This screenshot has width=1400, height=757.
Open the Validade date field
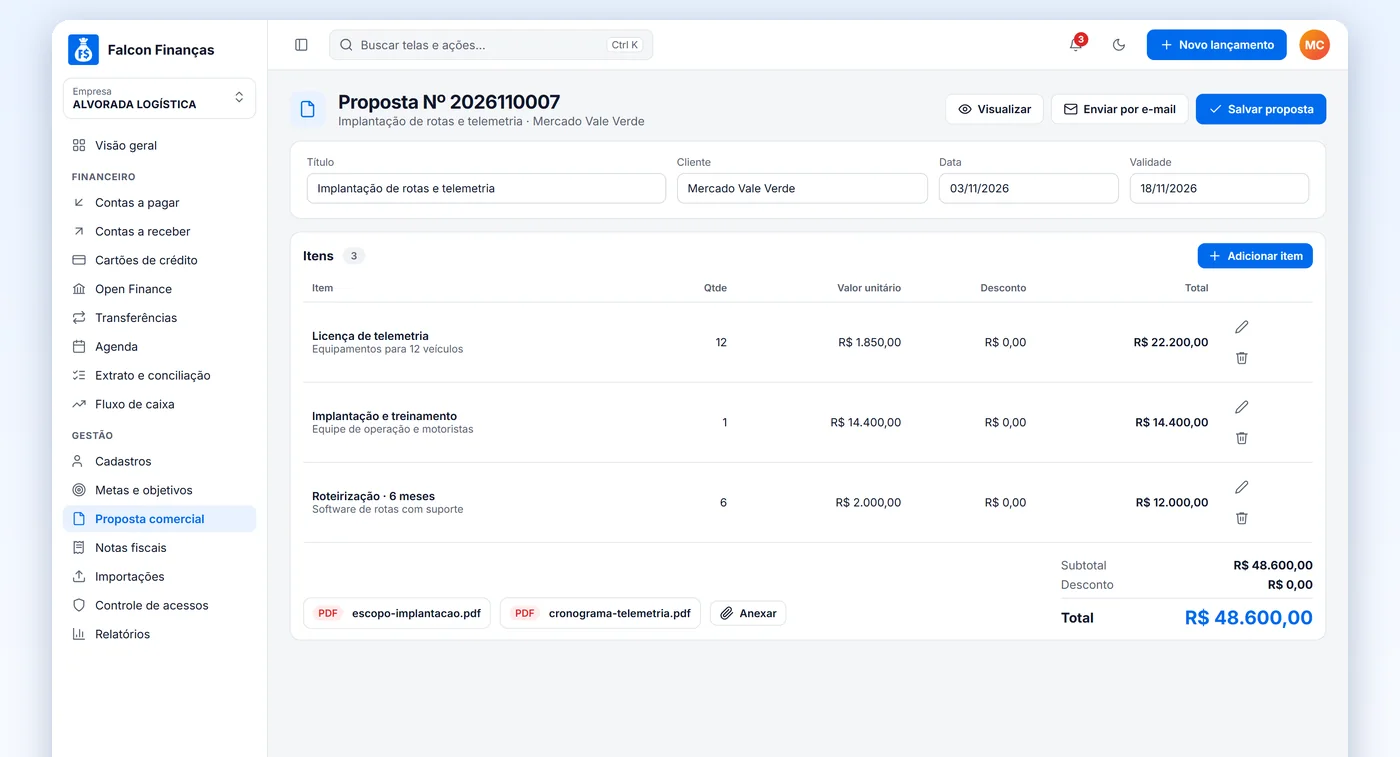(x=1219, y=188)
